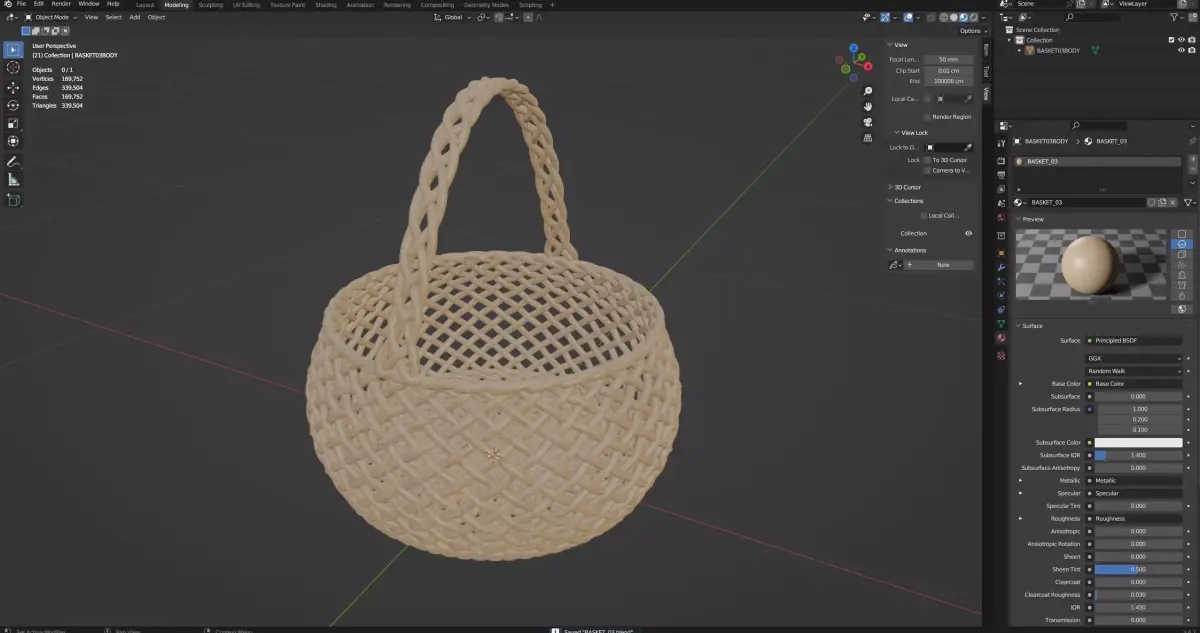The width and height of the screenshot is (1200, 633).
Task: Open the Render menu
Action: 61,4
